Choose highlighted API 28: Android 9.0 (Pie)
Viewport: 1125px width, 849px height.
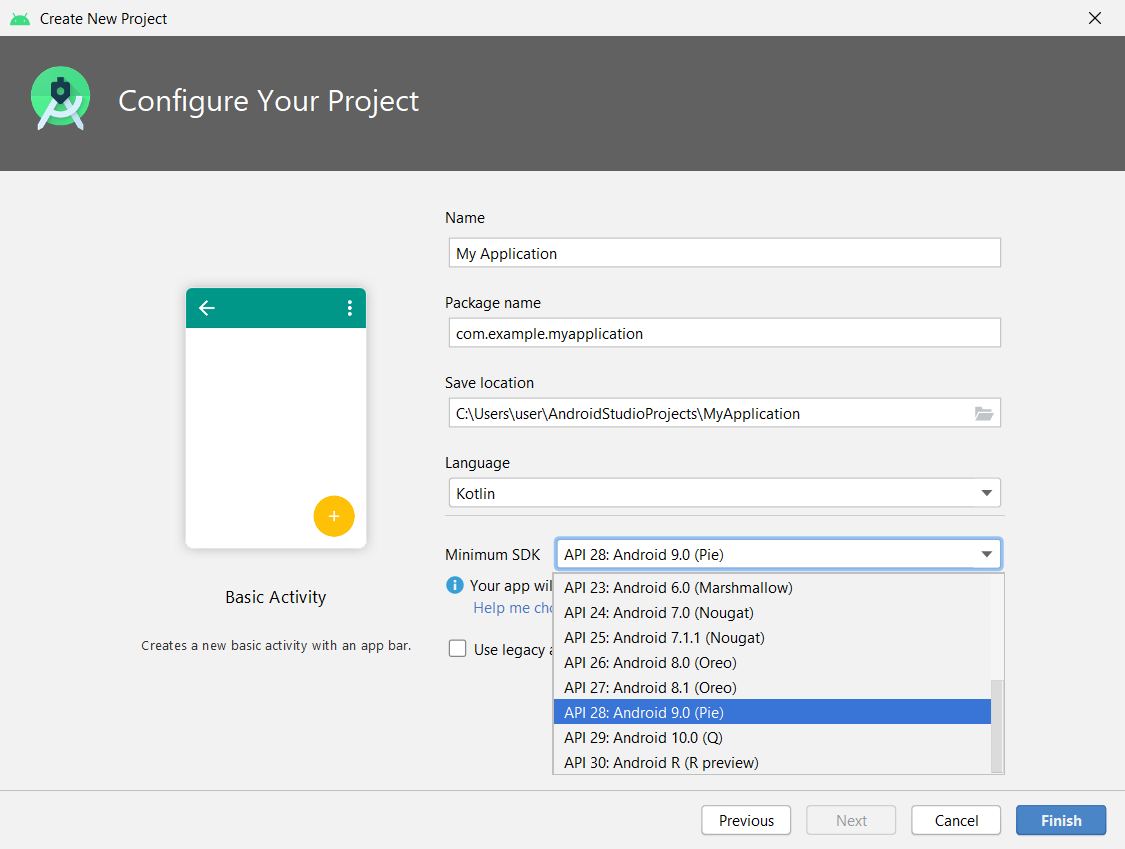772,712
